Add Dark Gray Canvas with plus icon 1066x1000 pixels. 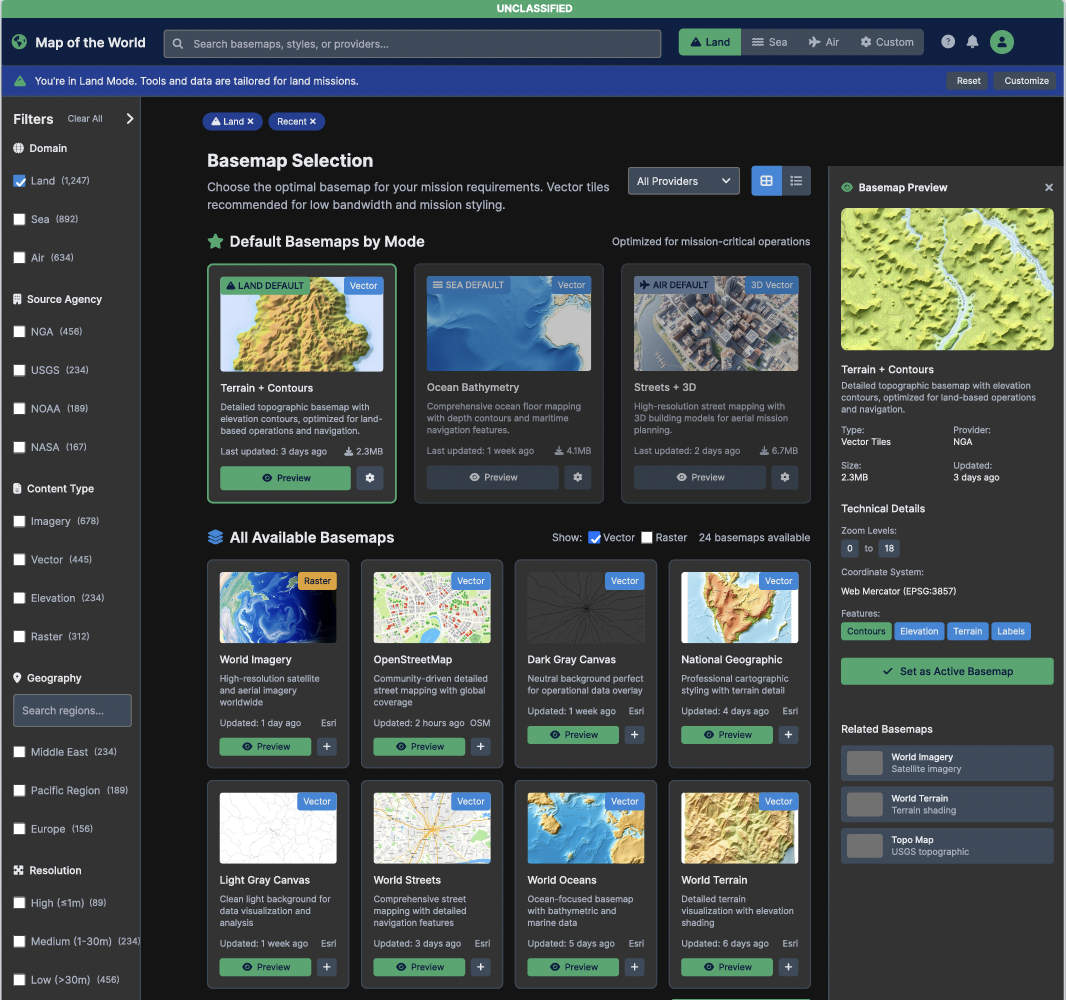(x=635, y=735)
